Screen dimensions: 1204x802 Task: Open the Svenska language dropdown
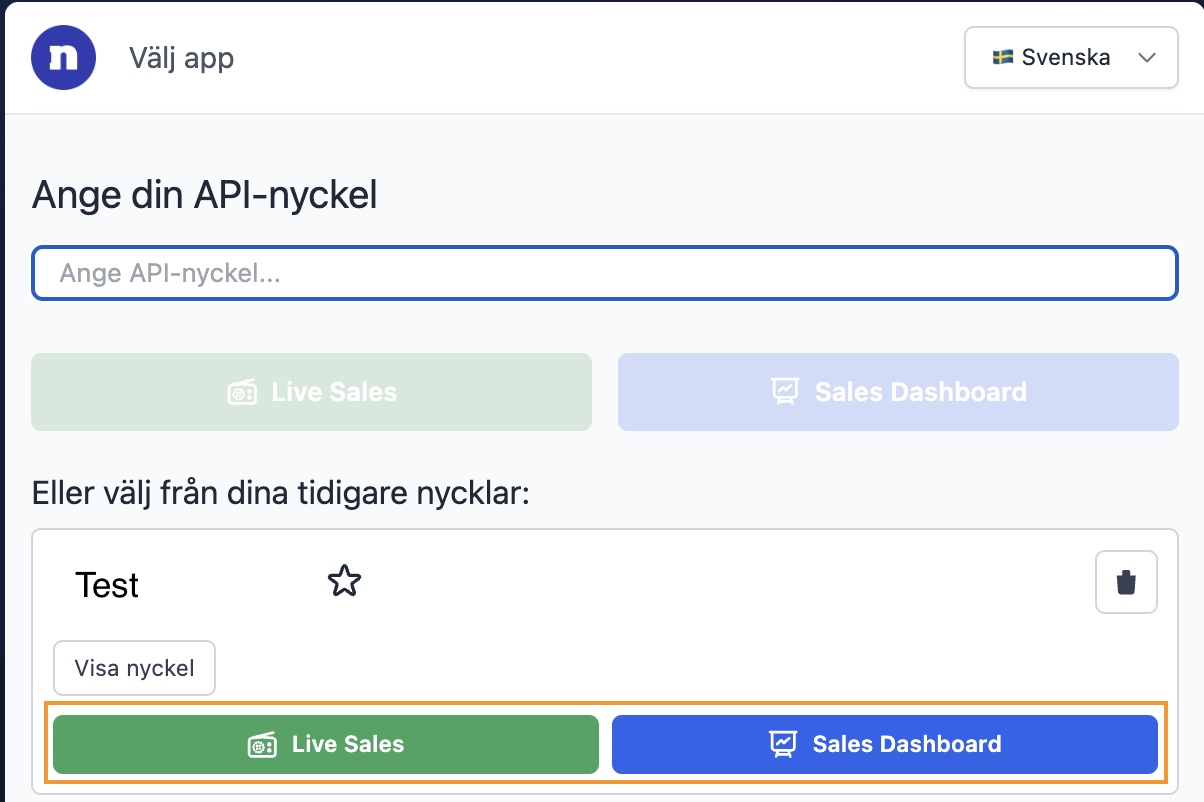click(x=1071, y=57)
